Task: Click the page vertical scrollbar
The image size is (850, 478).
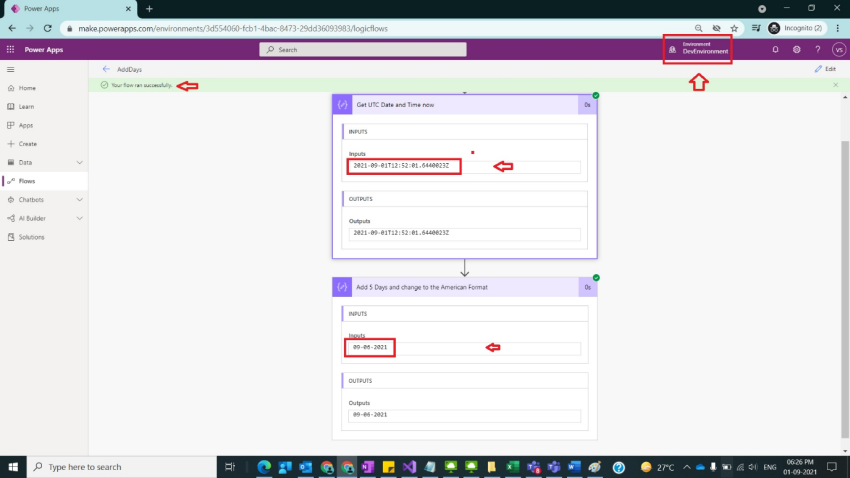Action: [845, 289]
